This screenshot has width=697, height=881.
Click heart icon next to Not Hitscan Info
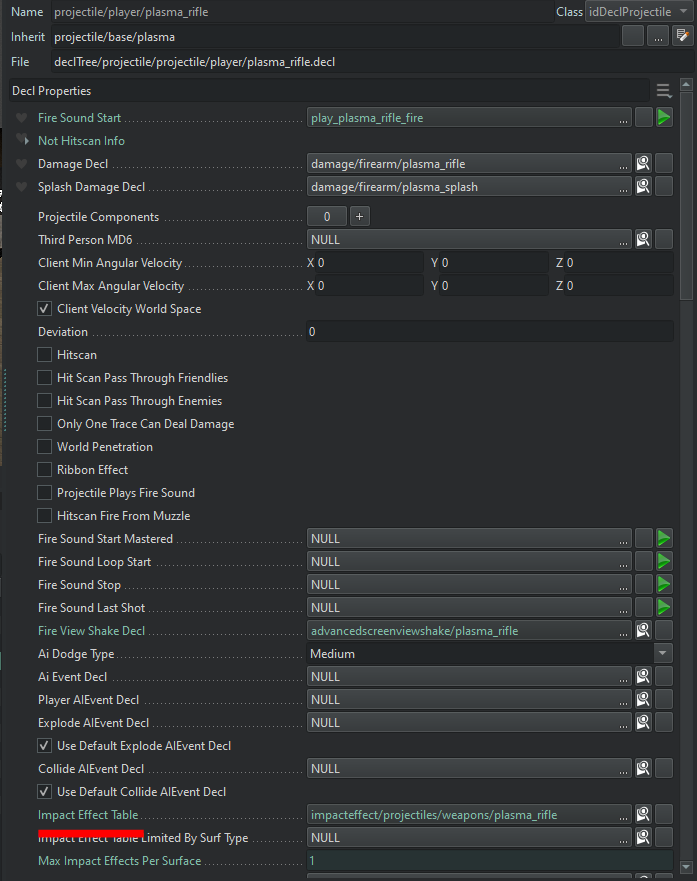point(20,138)
